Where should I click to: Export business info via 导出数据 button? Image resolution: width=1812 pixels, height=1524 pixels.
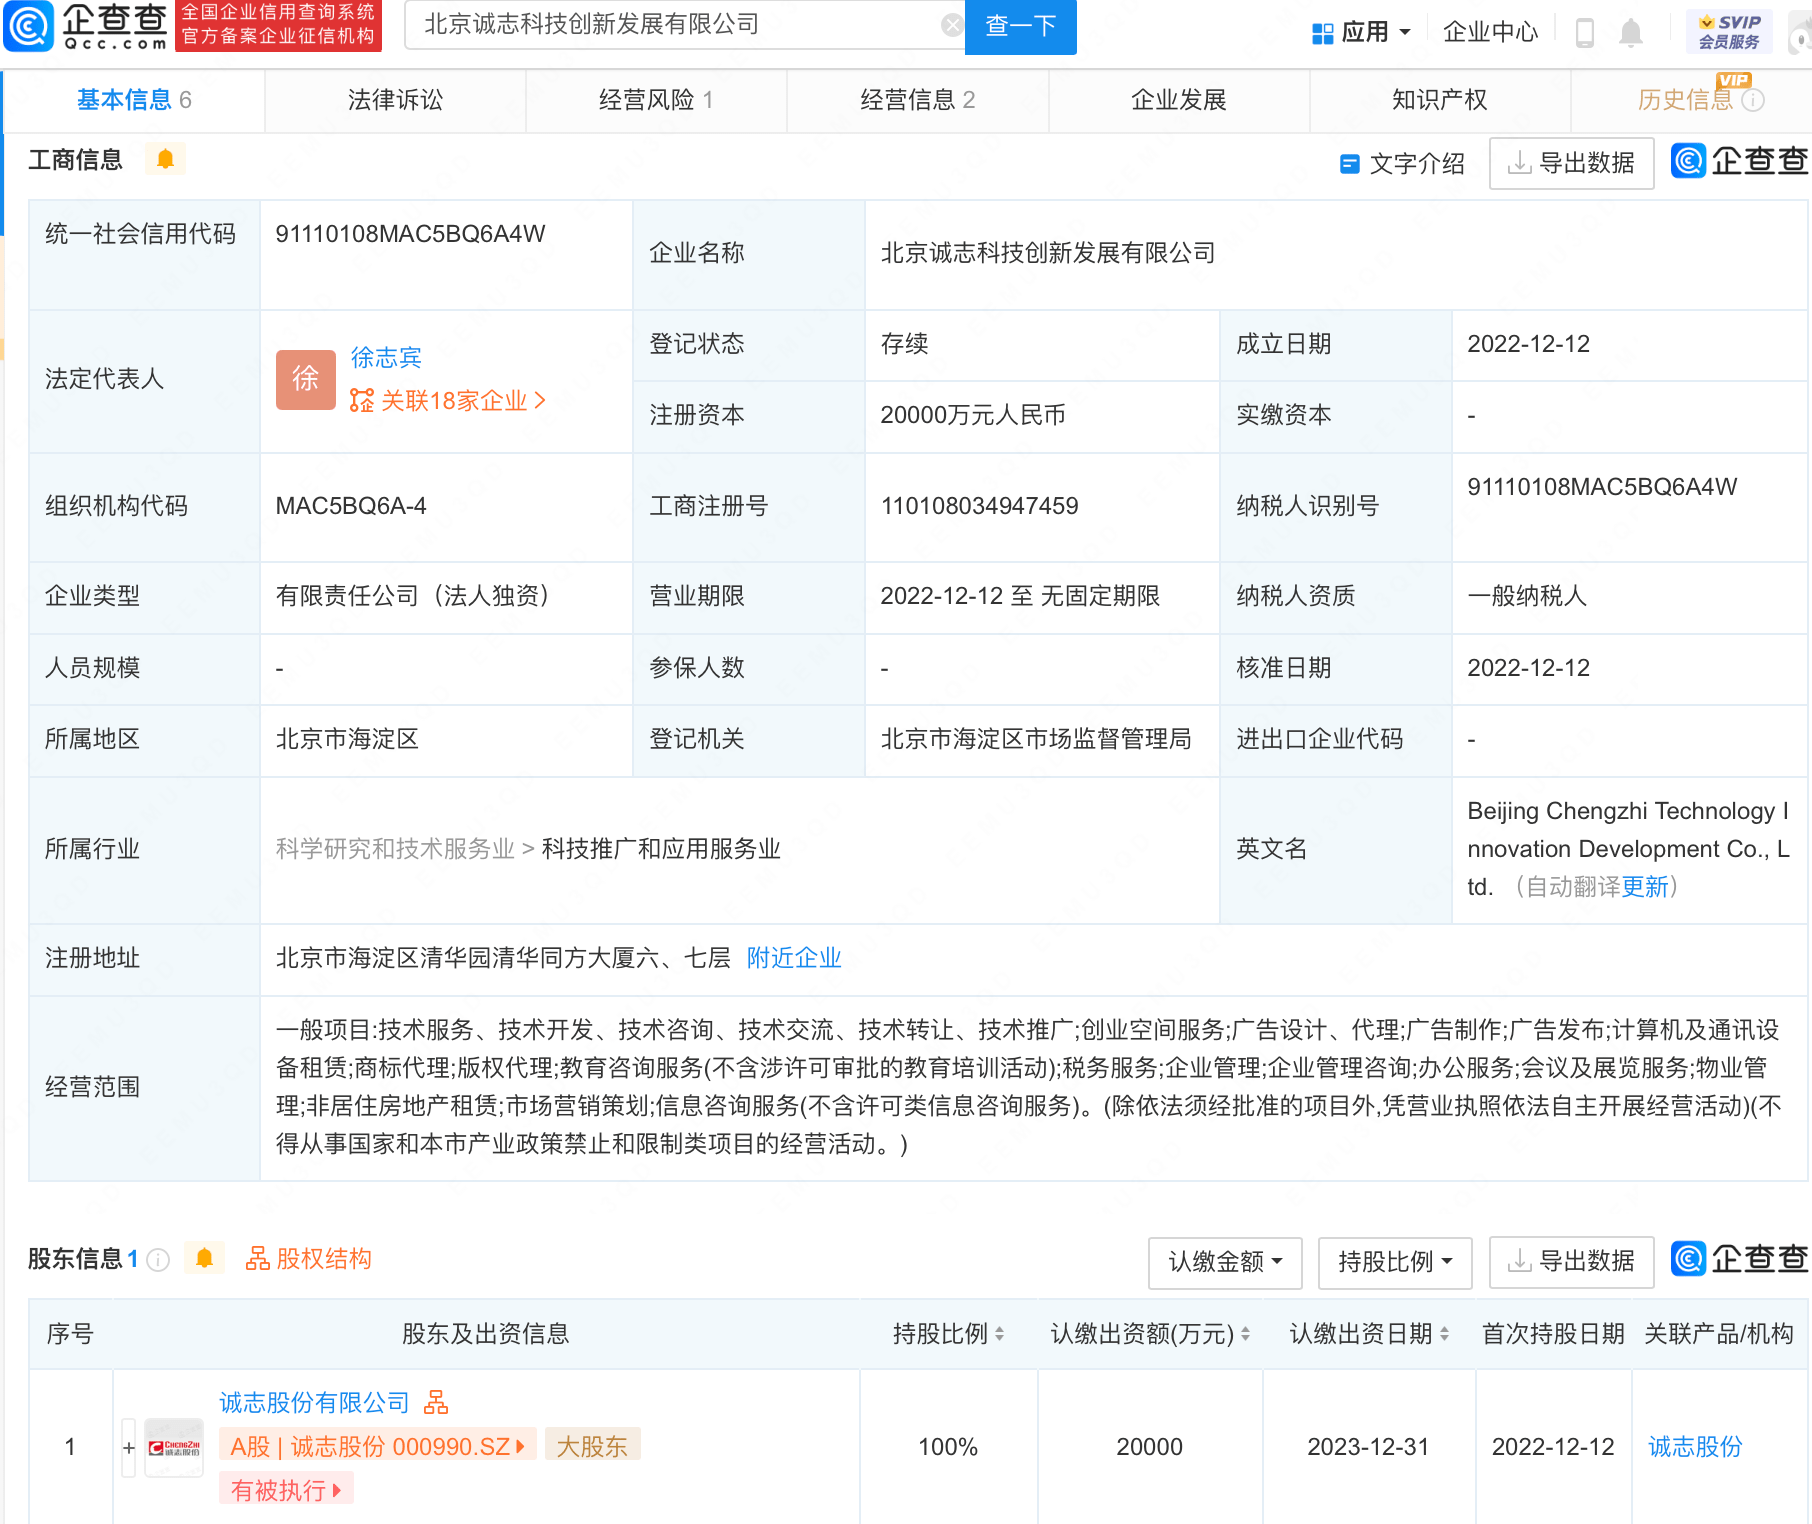(x=1571, y=163)
